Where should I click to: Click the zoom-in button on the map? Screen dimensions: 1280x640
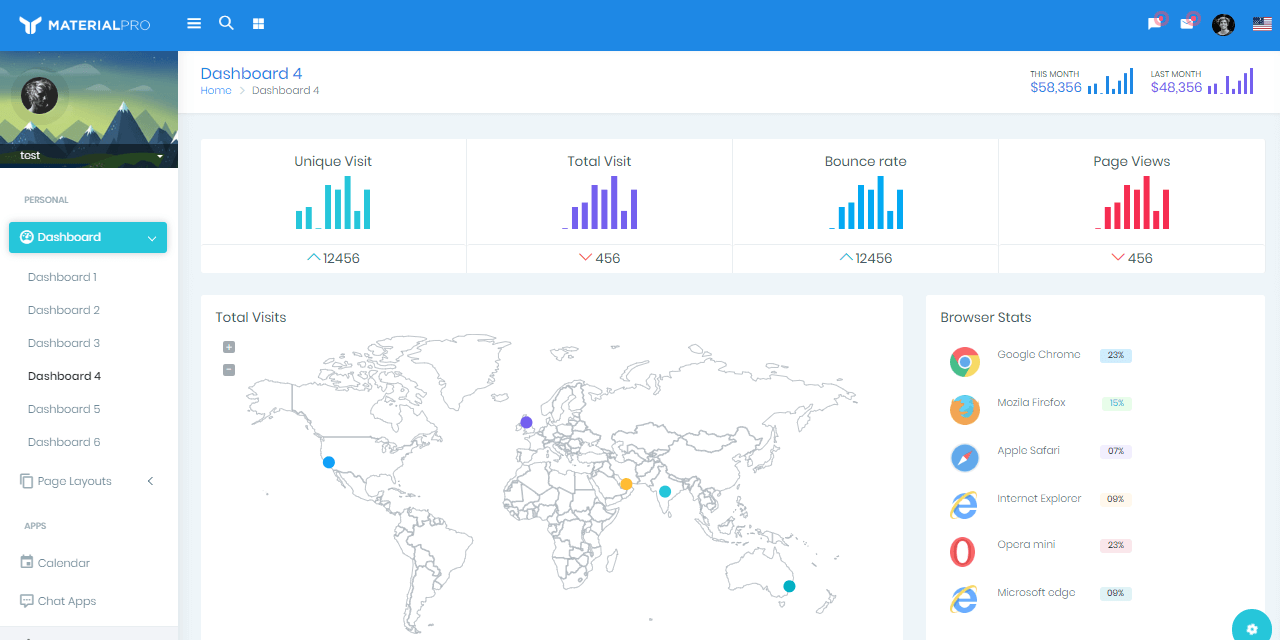(229, 347)
